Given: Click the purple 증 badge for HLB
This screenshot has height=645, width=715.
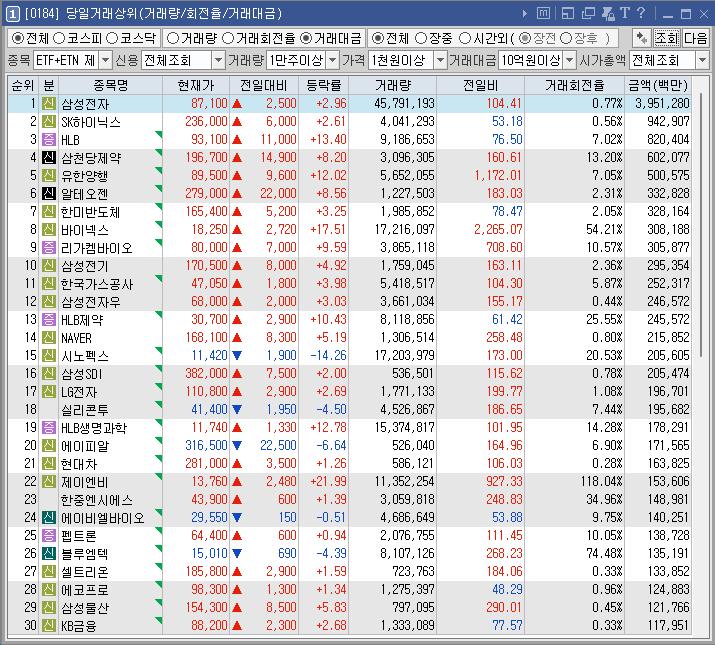Looking at the screenshot, I should (49, 140).
